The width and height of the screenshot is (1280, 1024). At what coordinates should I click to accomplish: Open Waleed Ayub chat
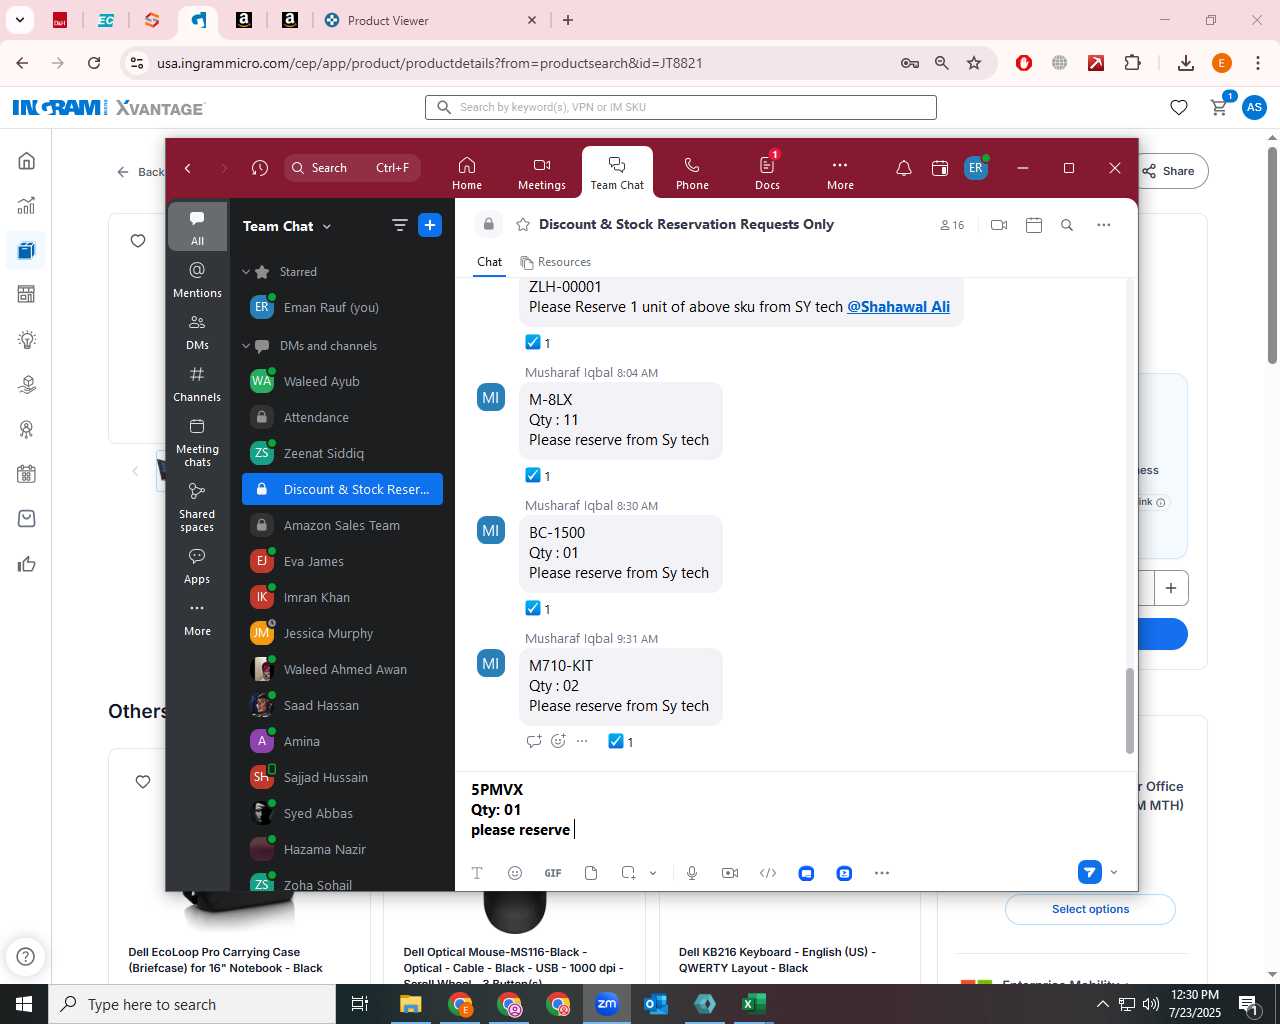click(x=342, y=381)
